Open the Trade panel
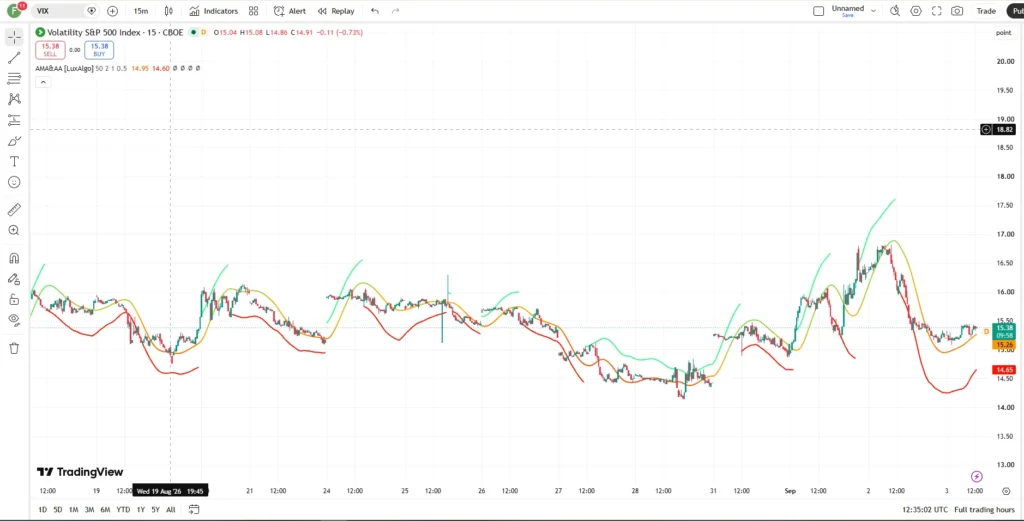1024x521 pixels. (x=986, y=11)
